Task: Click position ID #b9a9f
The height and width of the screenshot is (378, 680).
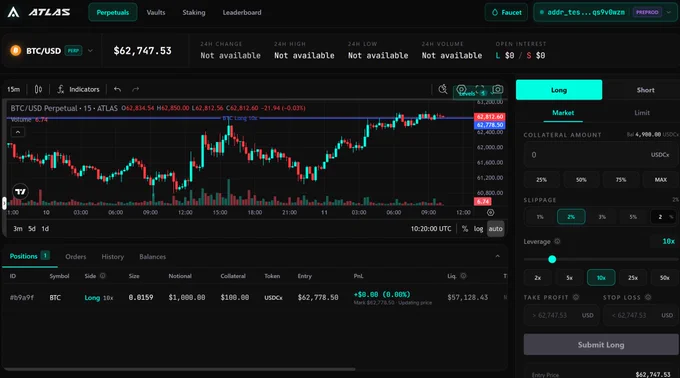Action: click(22, 297)
